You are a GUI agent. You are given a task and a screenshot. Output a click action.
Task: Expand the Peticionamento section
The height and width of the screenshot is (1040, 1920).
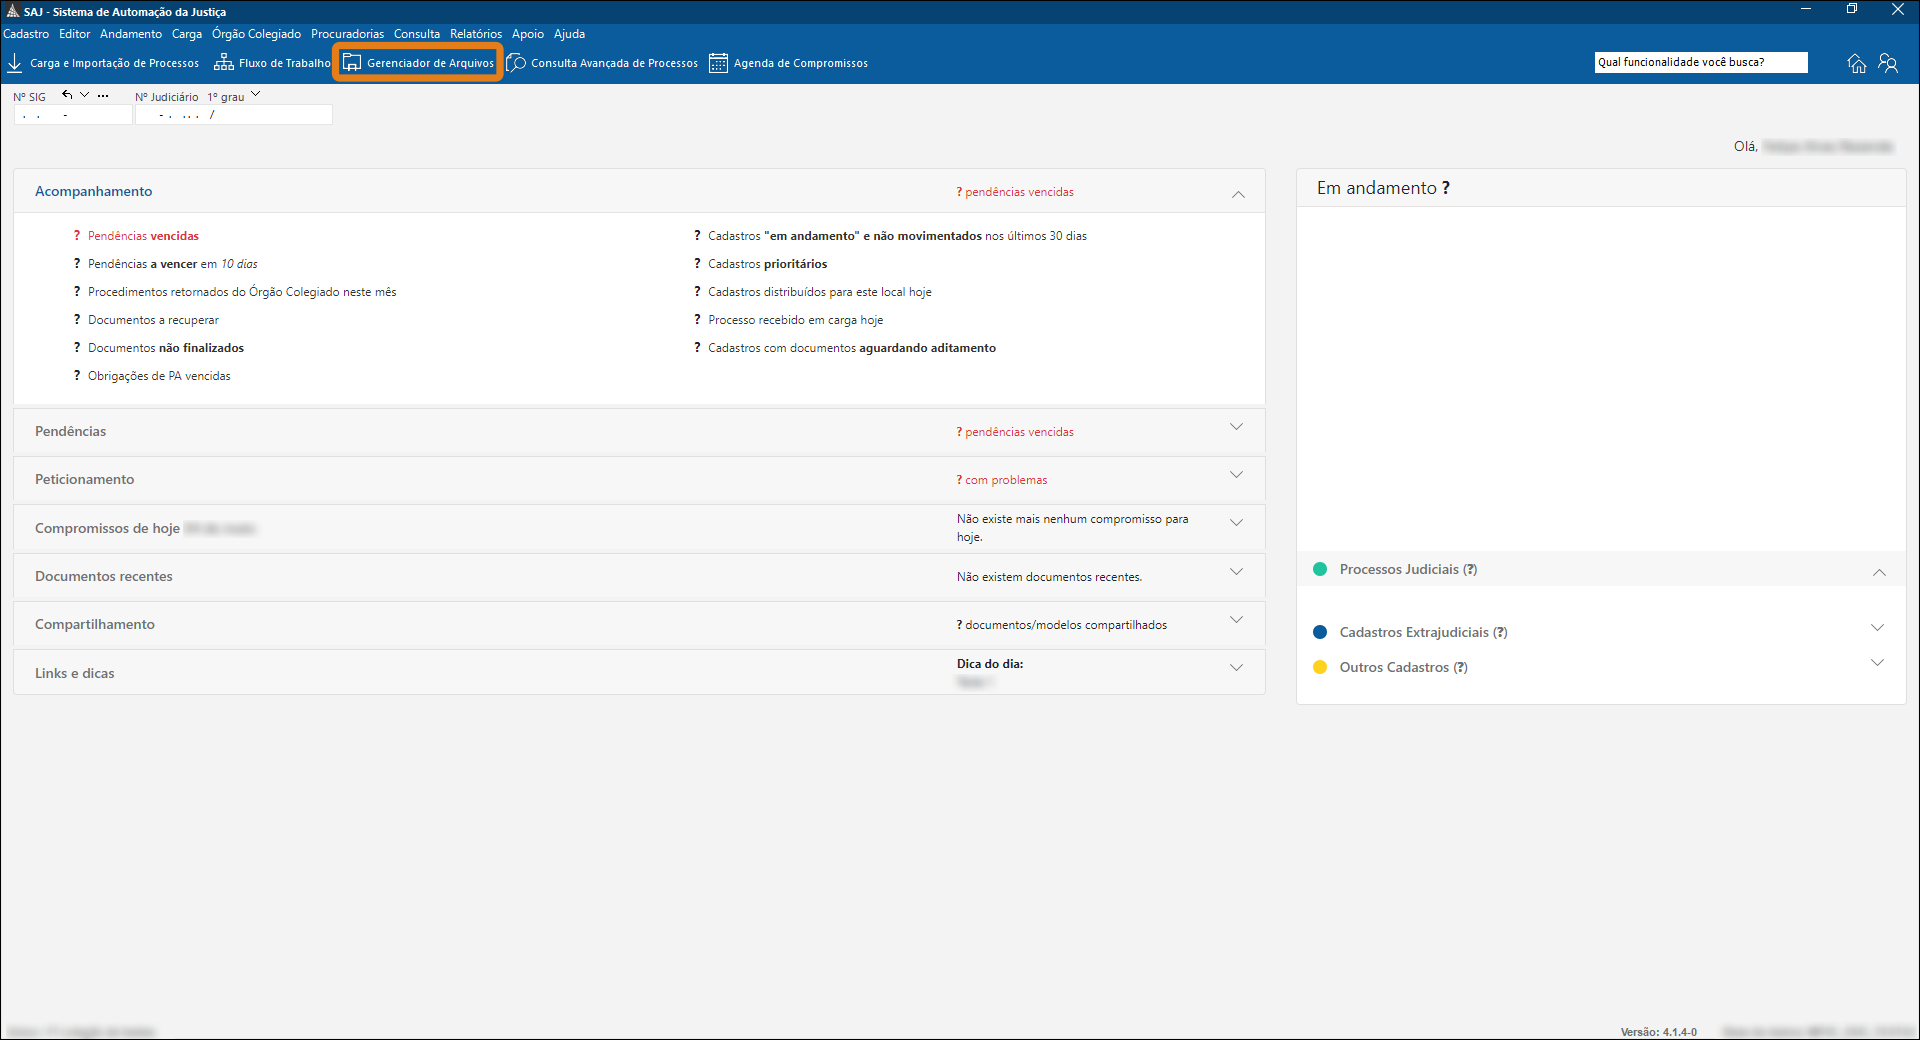tap(1237, 475)
